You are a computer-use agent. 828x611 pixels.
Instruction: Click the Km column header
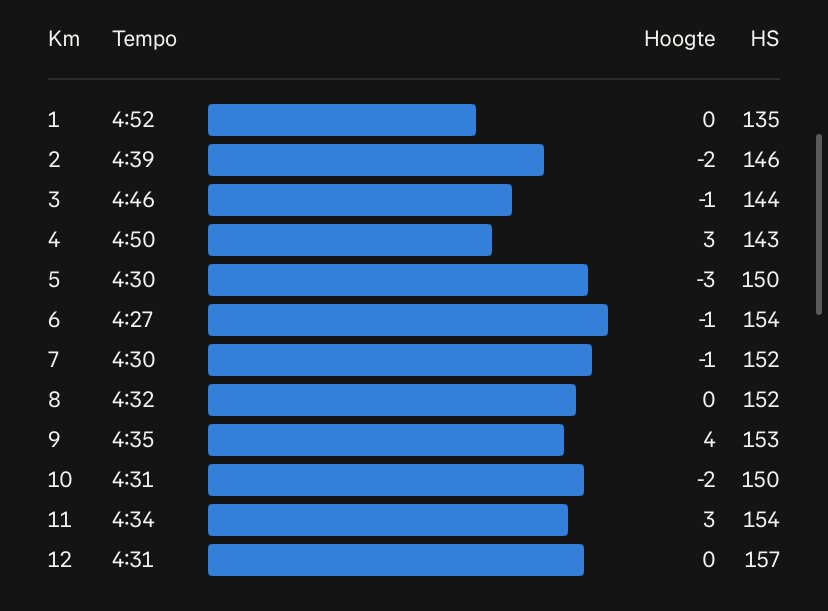click(64, 39)
